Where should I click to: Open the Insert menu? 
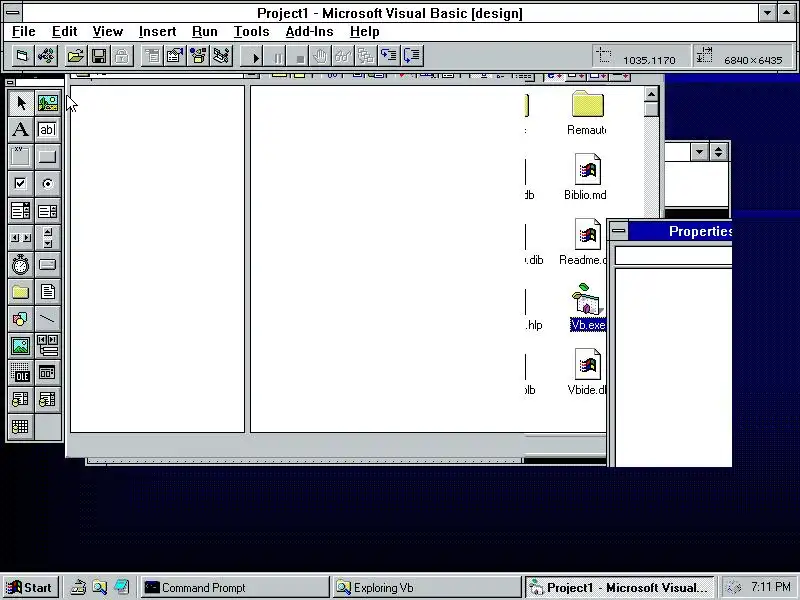[x=157, y=32]
